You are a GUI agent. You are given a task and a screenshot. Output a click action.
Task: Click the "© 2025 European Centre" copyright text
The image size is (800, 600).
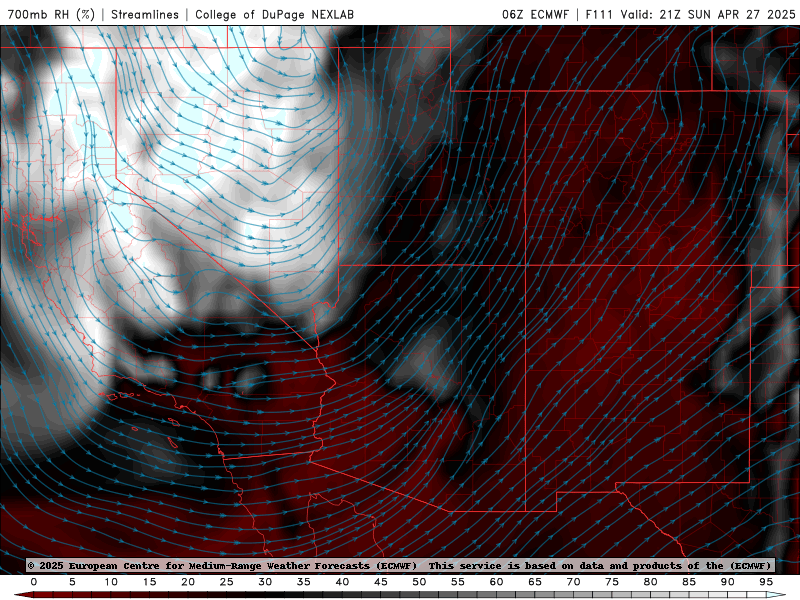pos(94,565)
